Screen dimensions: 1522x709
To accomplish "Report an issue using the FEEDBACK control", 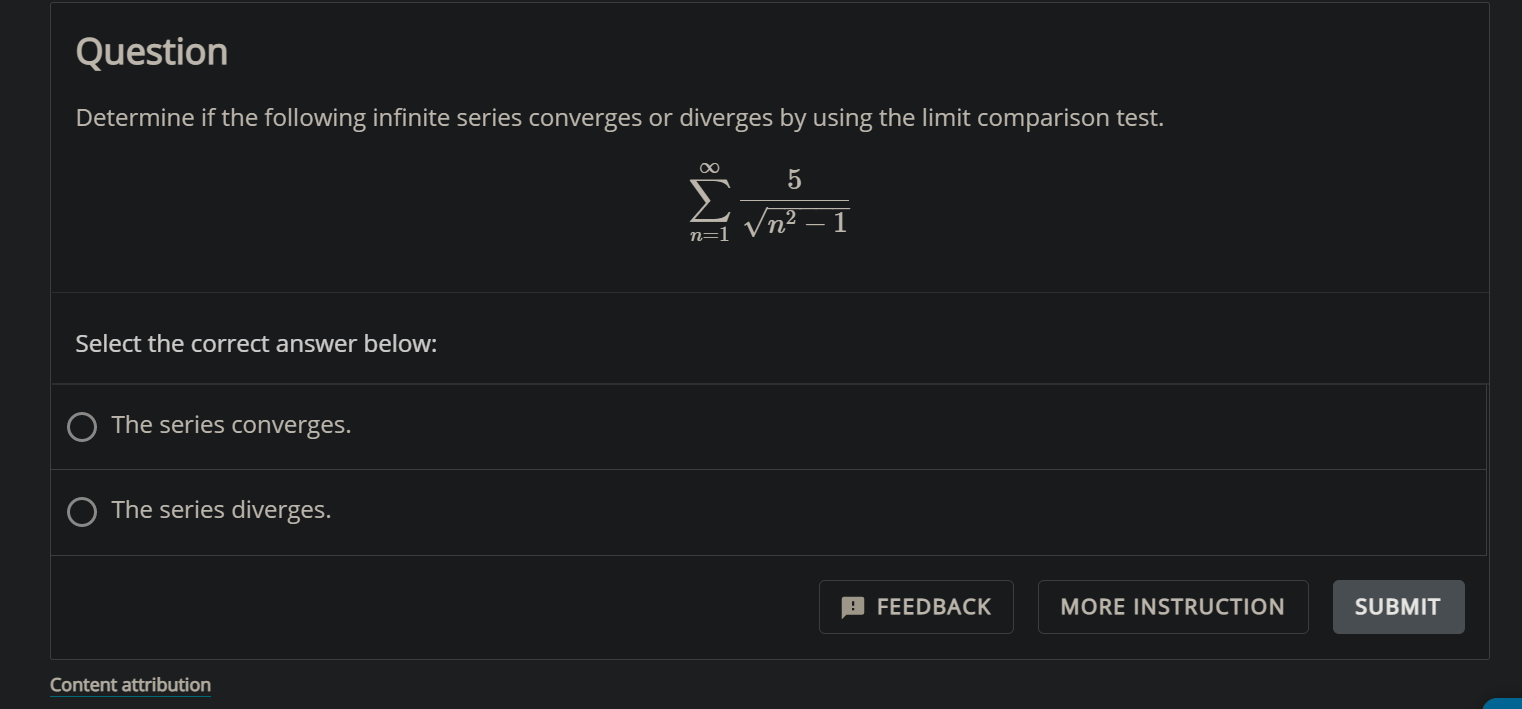I will (916, 607).
